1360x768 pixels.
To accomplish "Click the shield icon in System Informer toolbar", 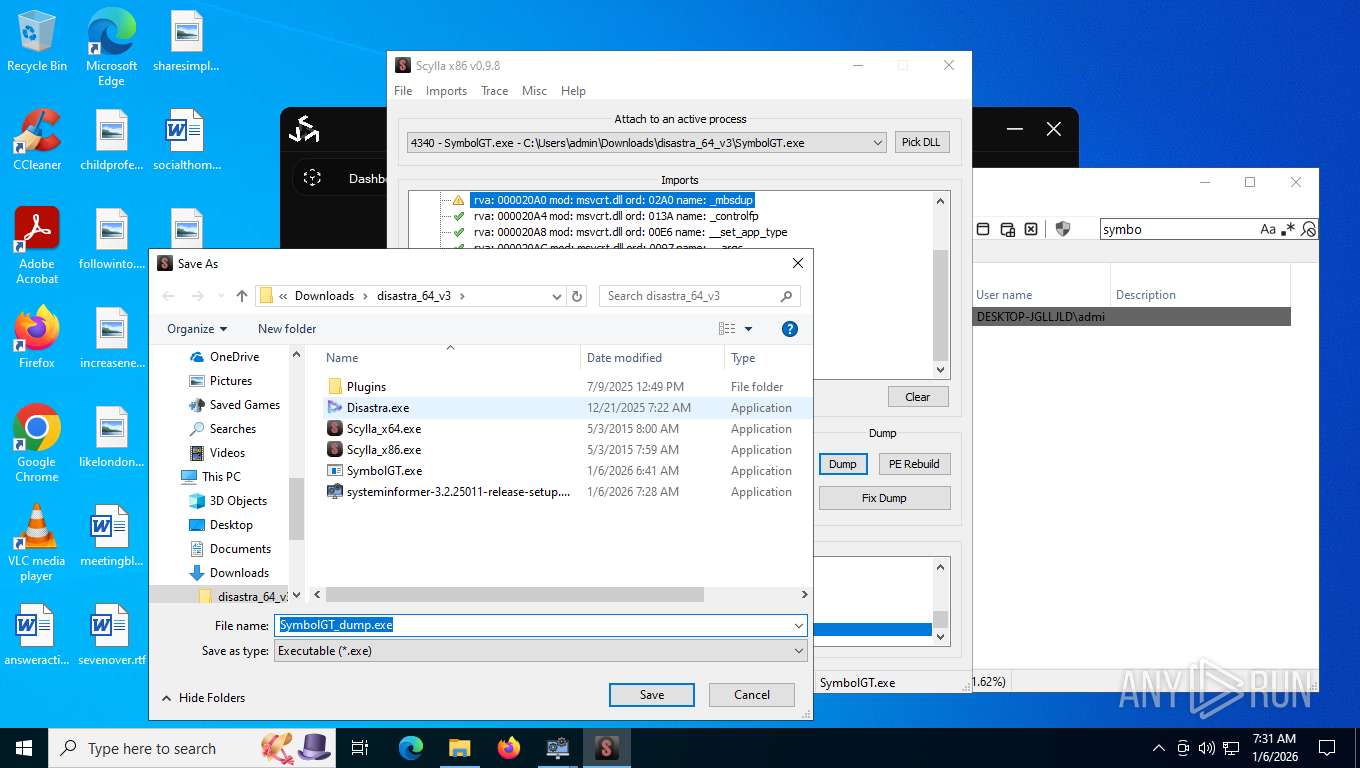I will (1063, 229).
